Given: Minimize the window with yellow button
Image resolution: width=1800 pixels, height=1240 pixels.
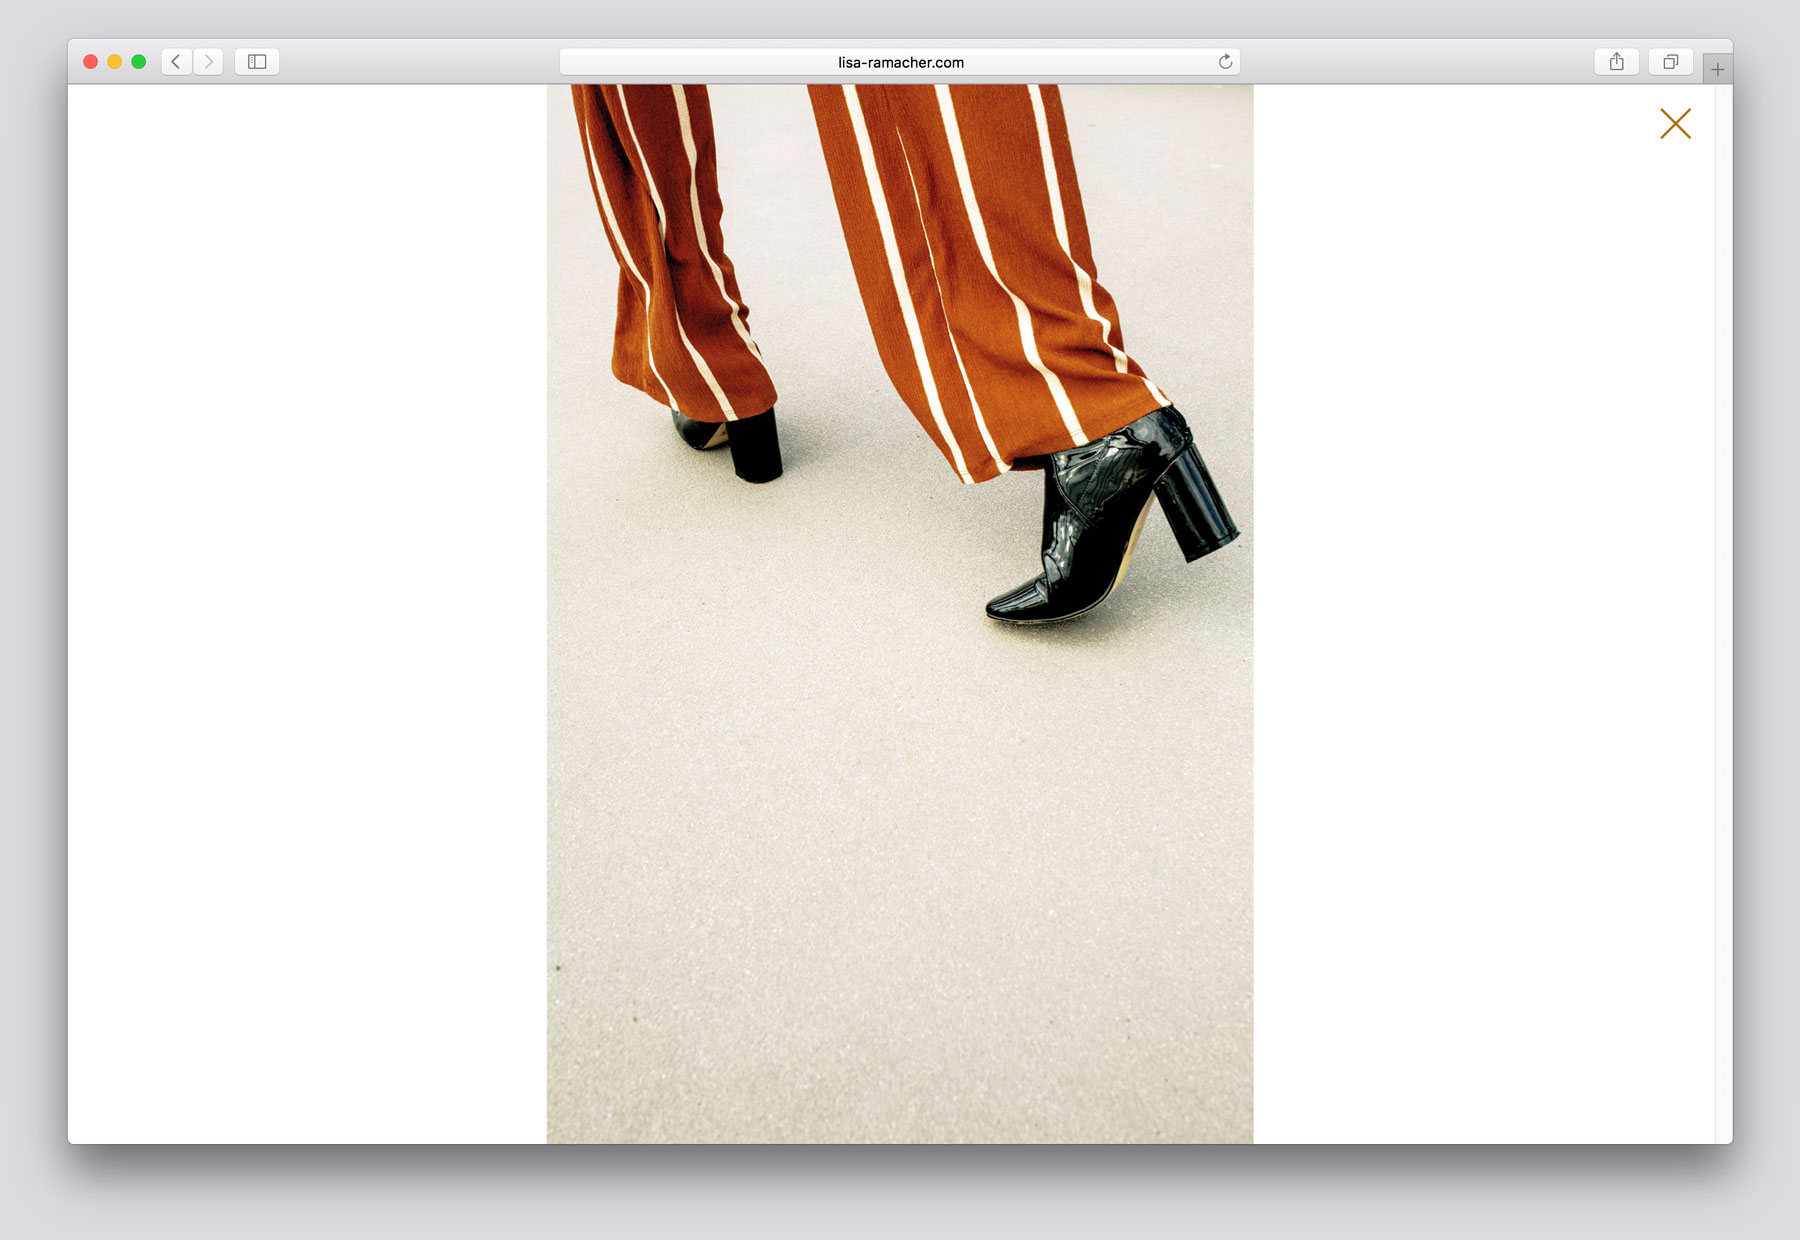Looking at the screenshot, I should click(x=114, y=62).
